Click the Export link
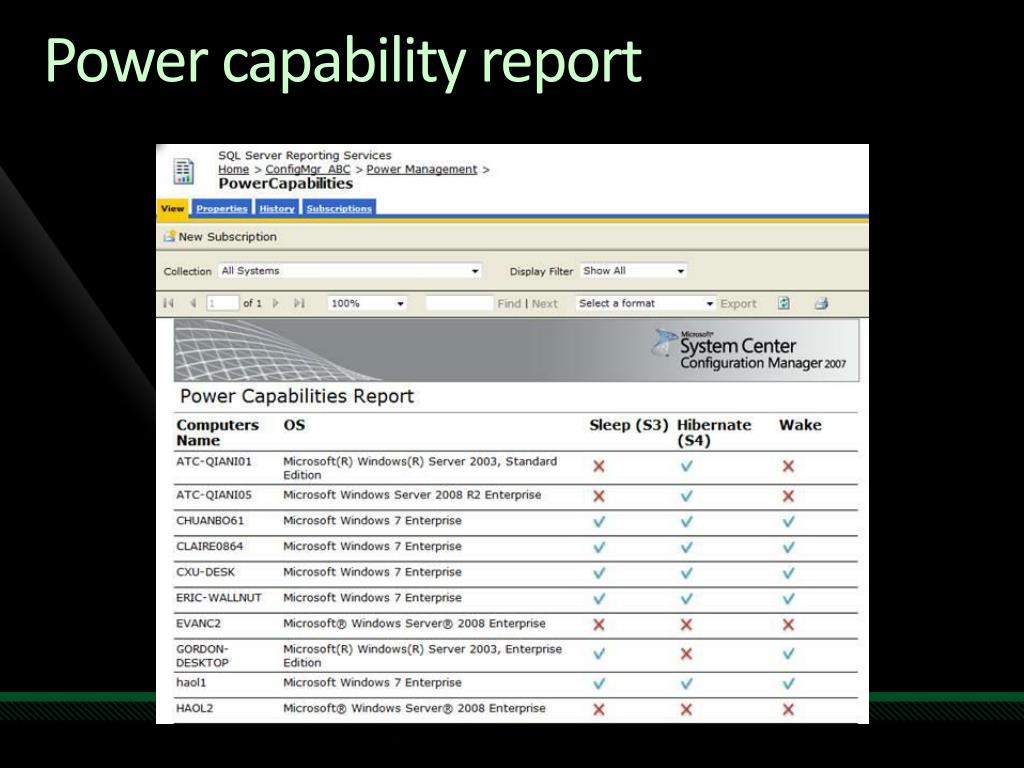 click(738, 304)
